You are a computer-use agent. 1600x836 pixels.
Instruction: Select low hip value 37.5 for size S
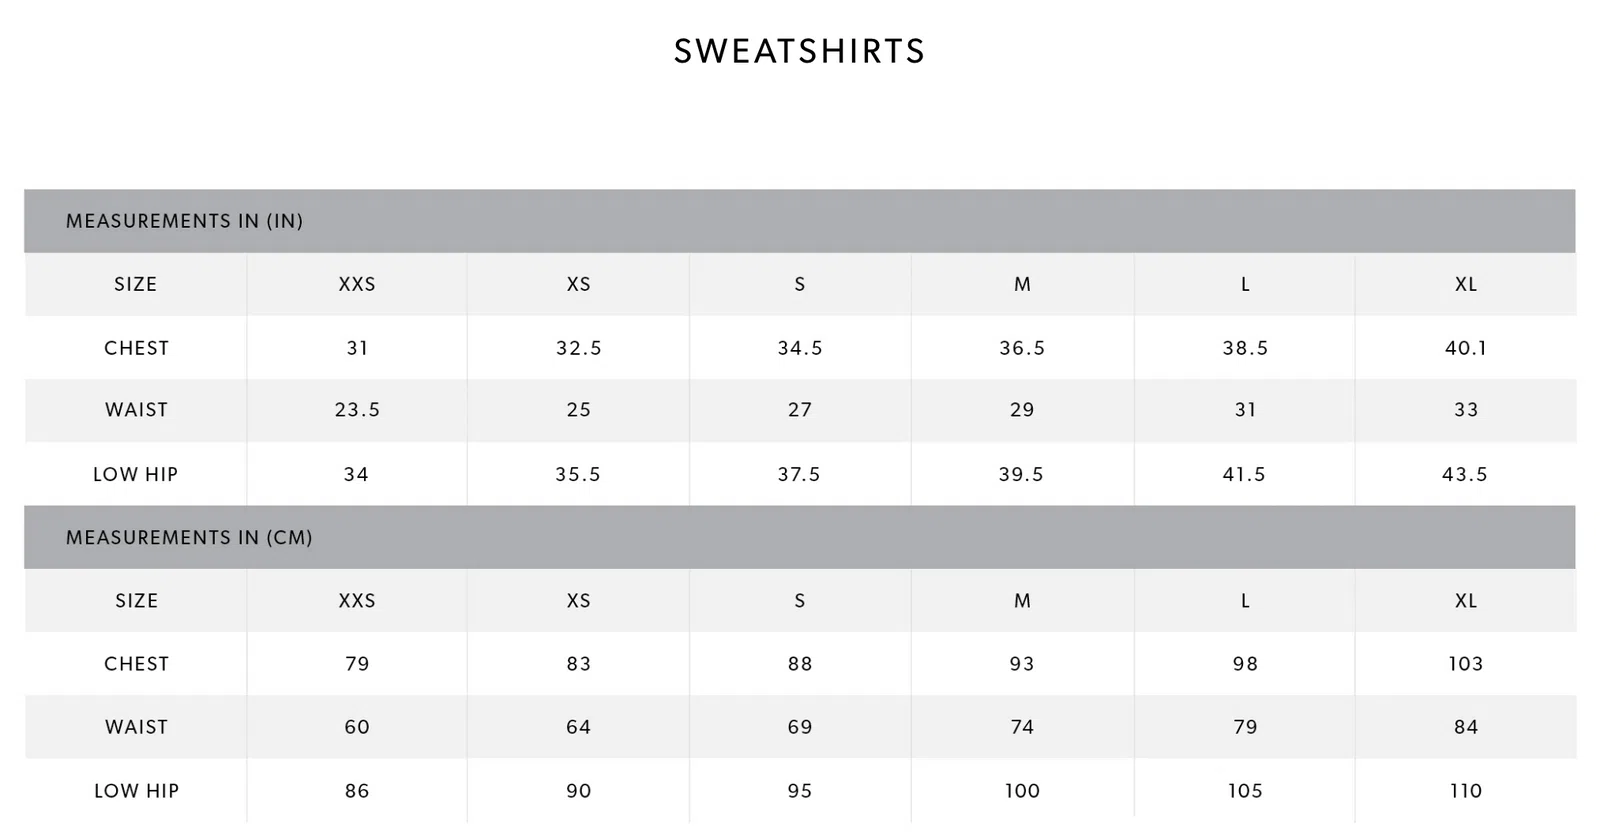click(x=799, y=475)
